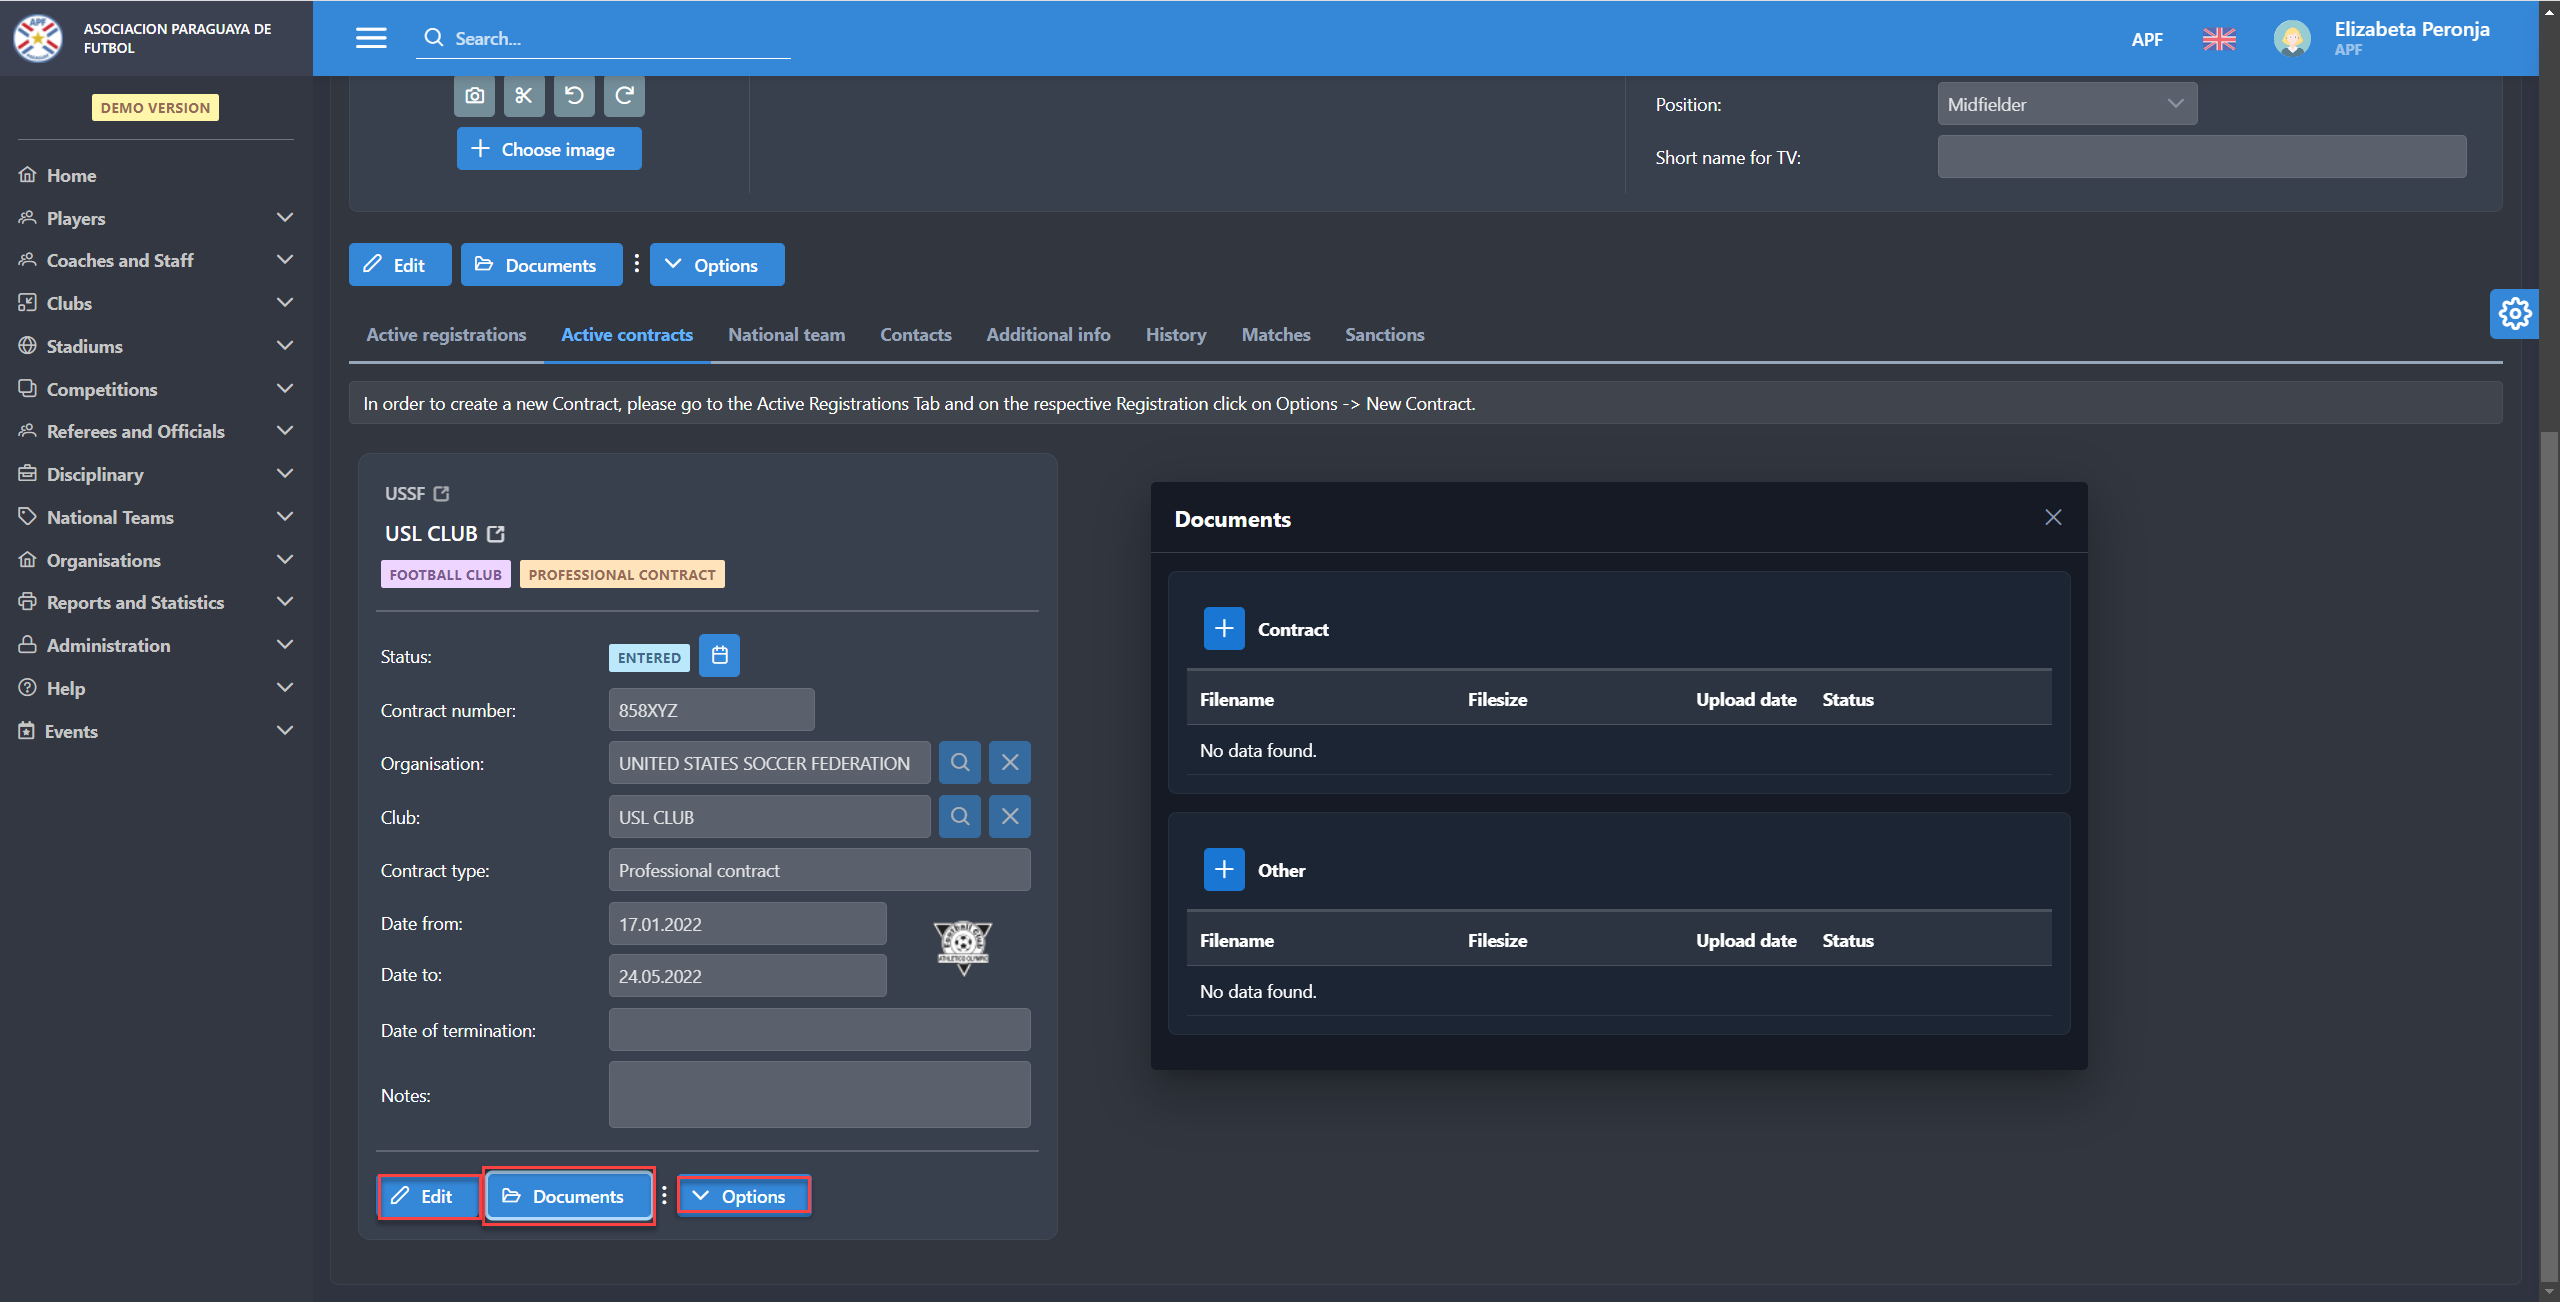Open the Active registrations tab
This screenshot has height=1302, width=2560.
(446, 335)
